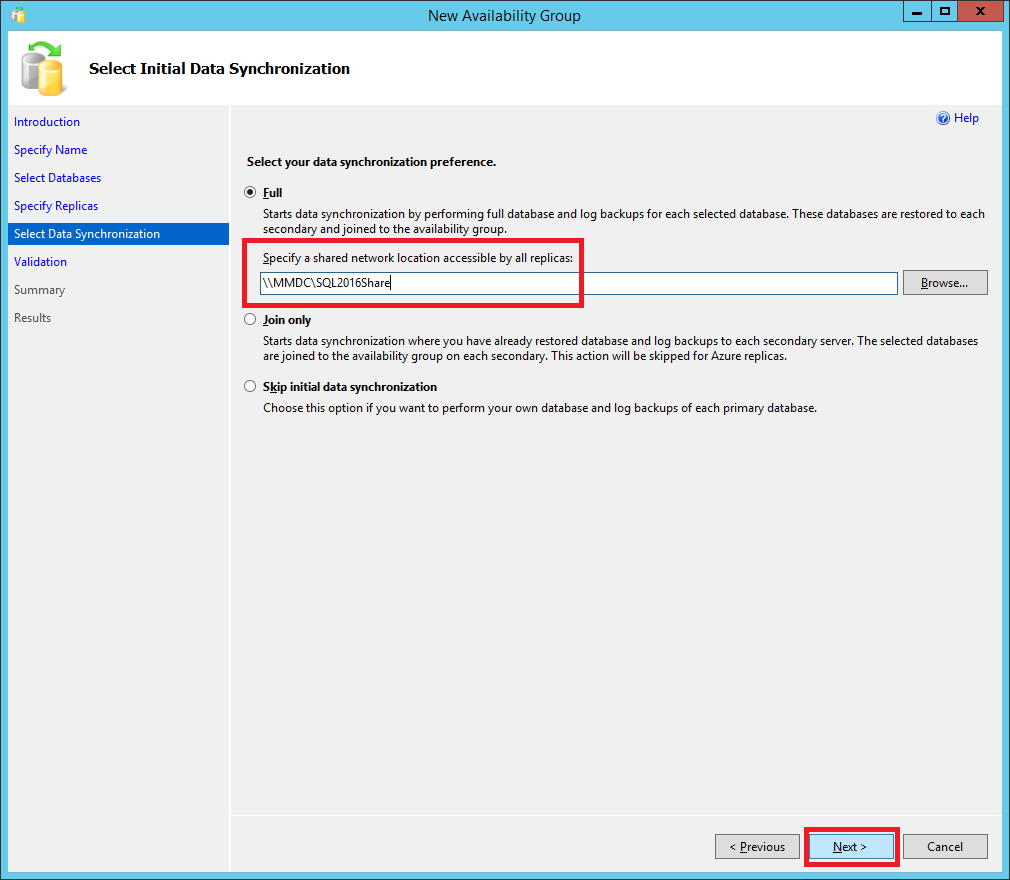Maximize the New Availability Group window

pos(944,12)
